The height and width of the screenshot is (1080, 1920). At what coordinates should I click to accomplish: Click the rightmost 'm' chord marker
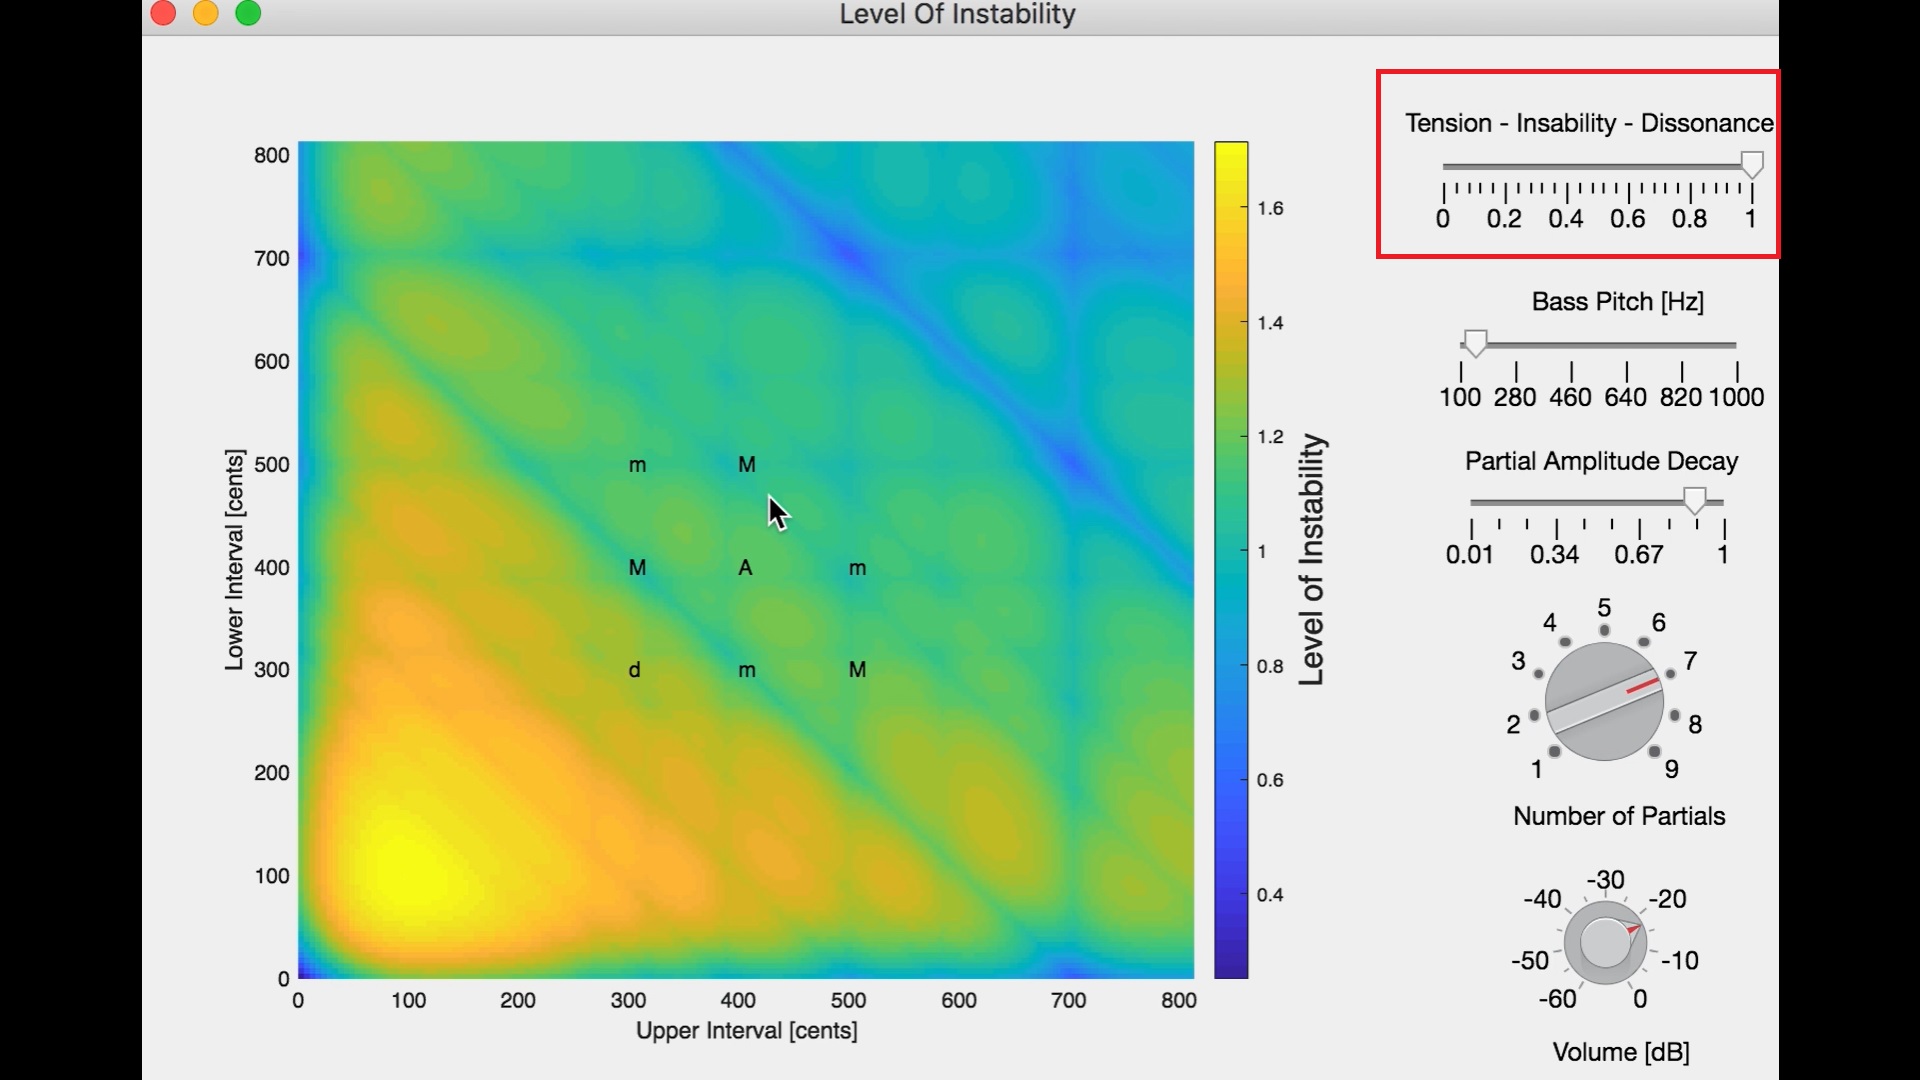pyautogui.click(x=857, y=567)
